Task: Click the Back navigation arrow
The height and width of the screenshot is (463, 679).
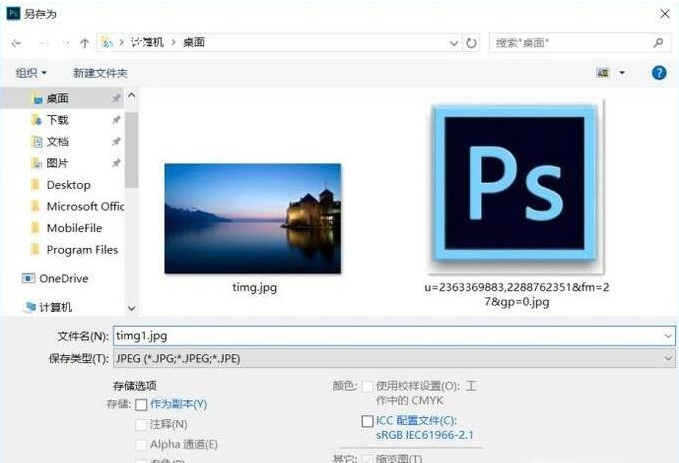Action: point(16,43)
